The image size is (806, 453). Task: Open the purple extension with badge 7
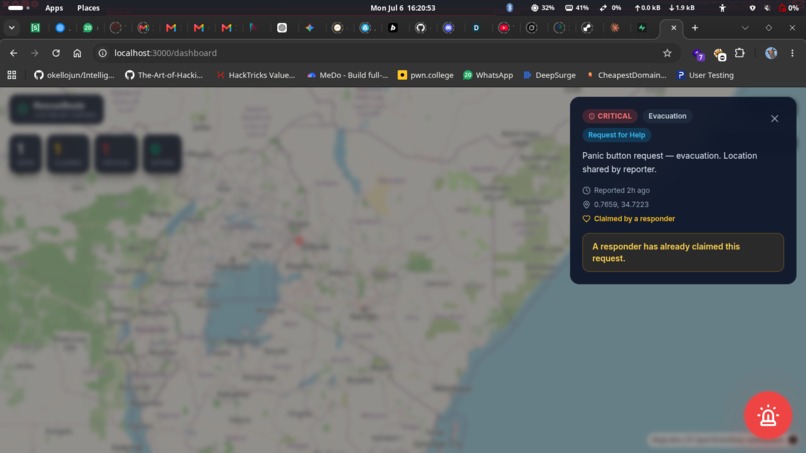click(699, 54)
